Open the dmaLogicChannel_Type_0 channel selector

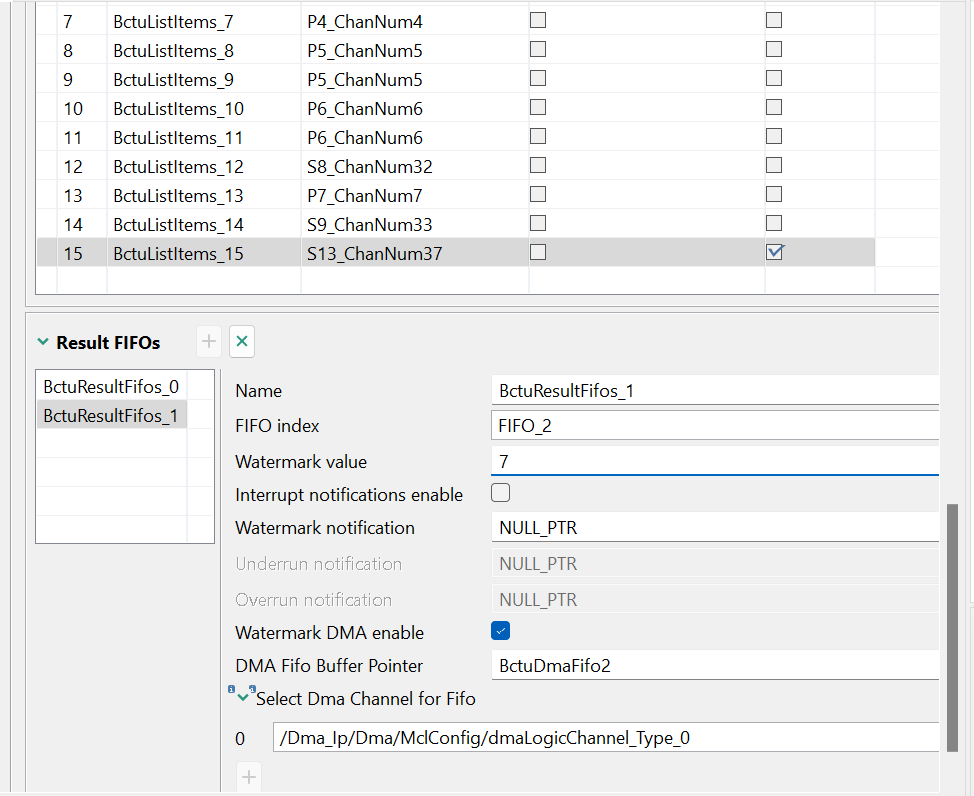click(606, 738)
